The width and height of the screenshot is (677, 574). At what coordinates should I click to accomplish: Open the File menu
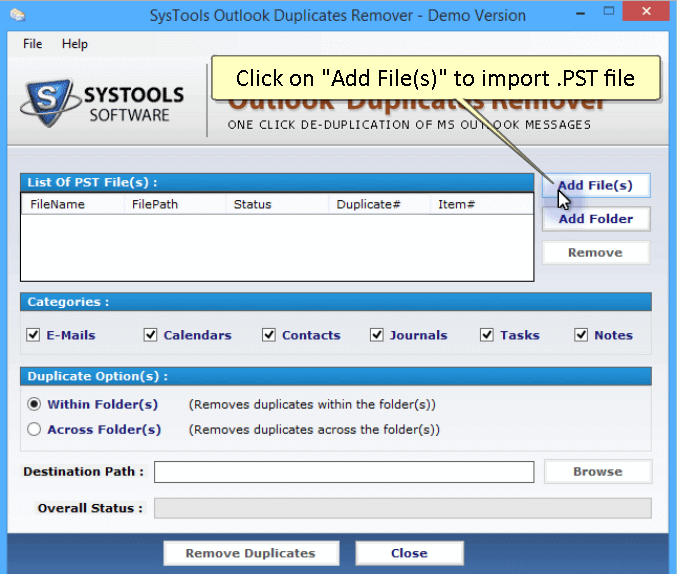(32, 44)
